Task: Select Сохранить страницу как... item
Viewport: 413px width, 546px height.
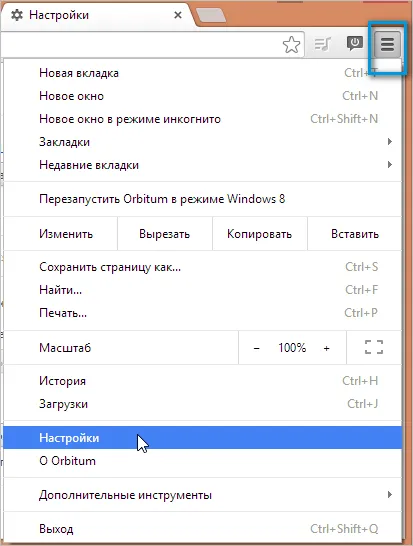Action: tap(203, 267)
